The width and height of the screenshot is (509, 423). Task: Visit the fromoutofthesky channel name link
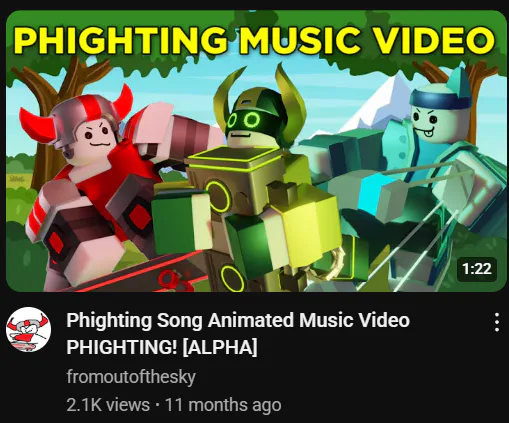coord(131,377)
